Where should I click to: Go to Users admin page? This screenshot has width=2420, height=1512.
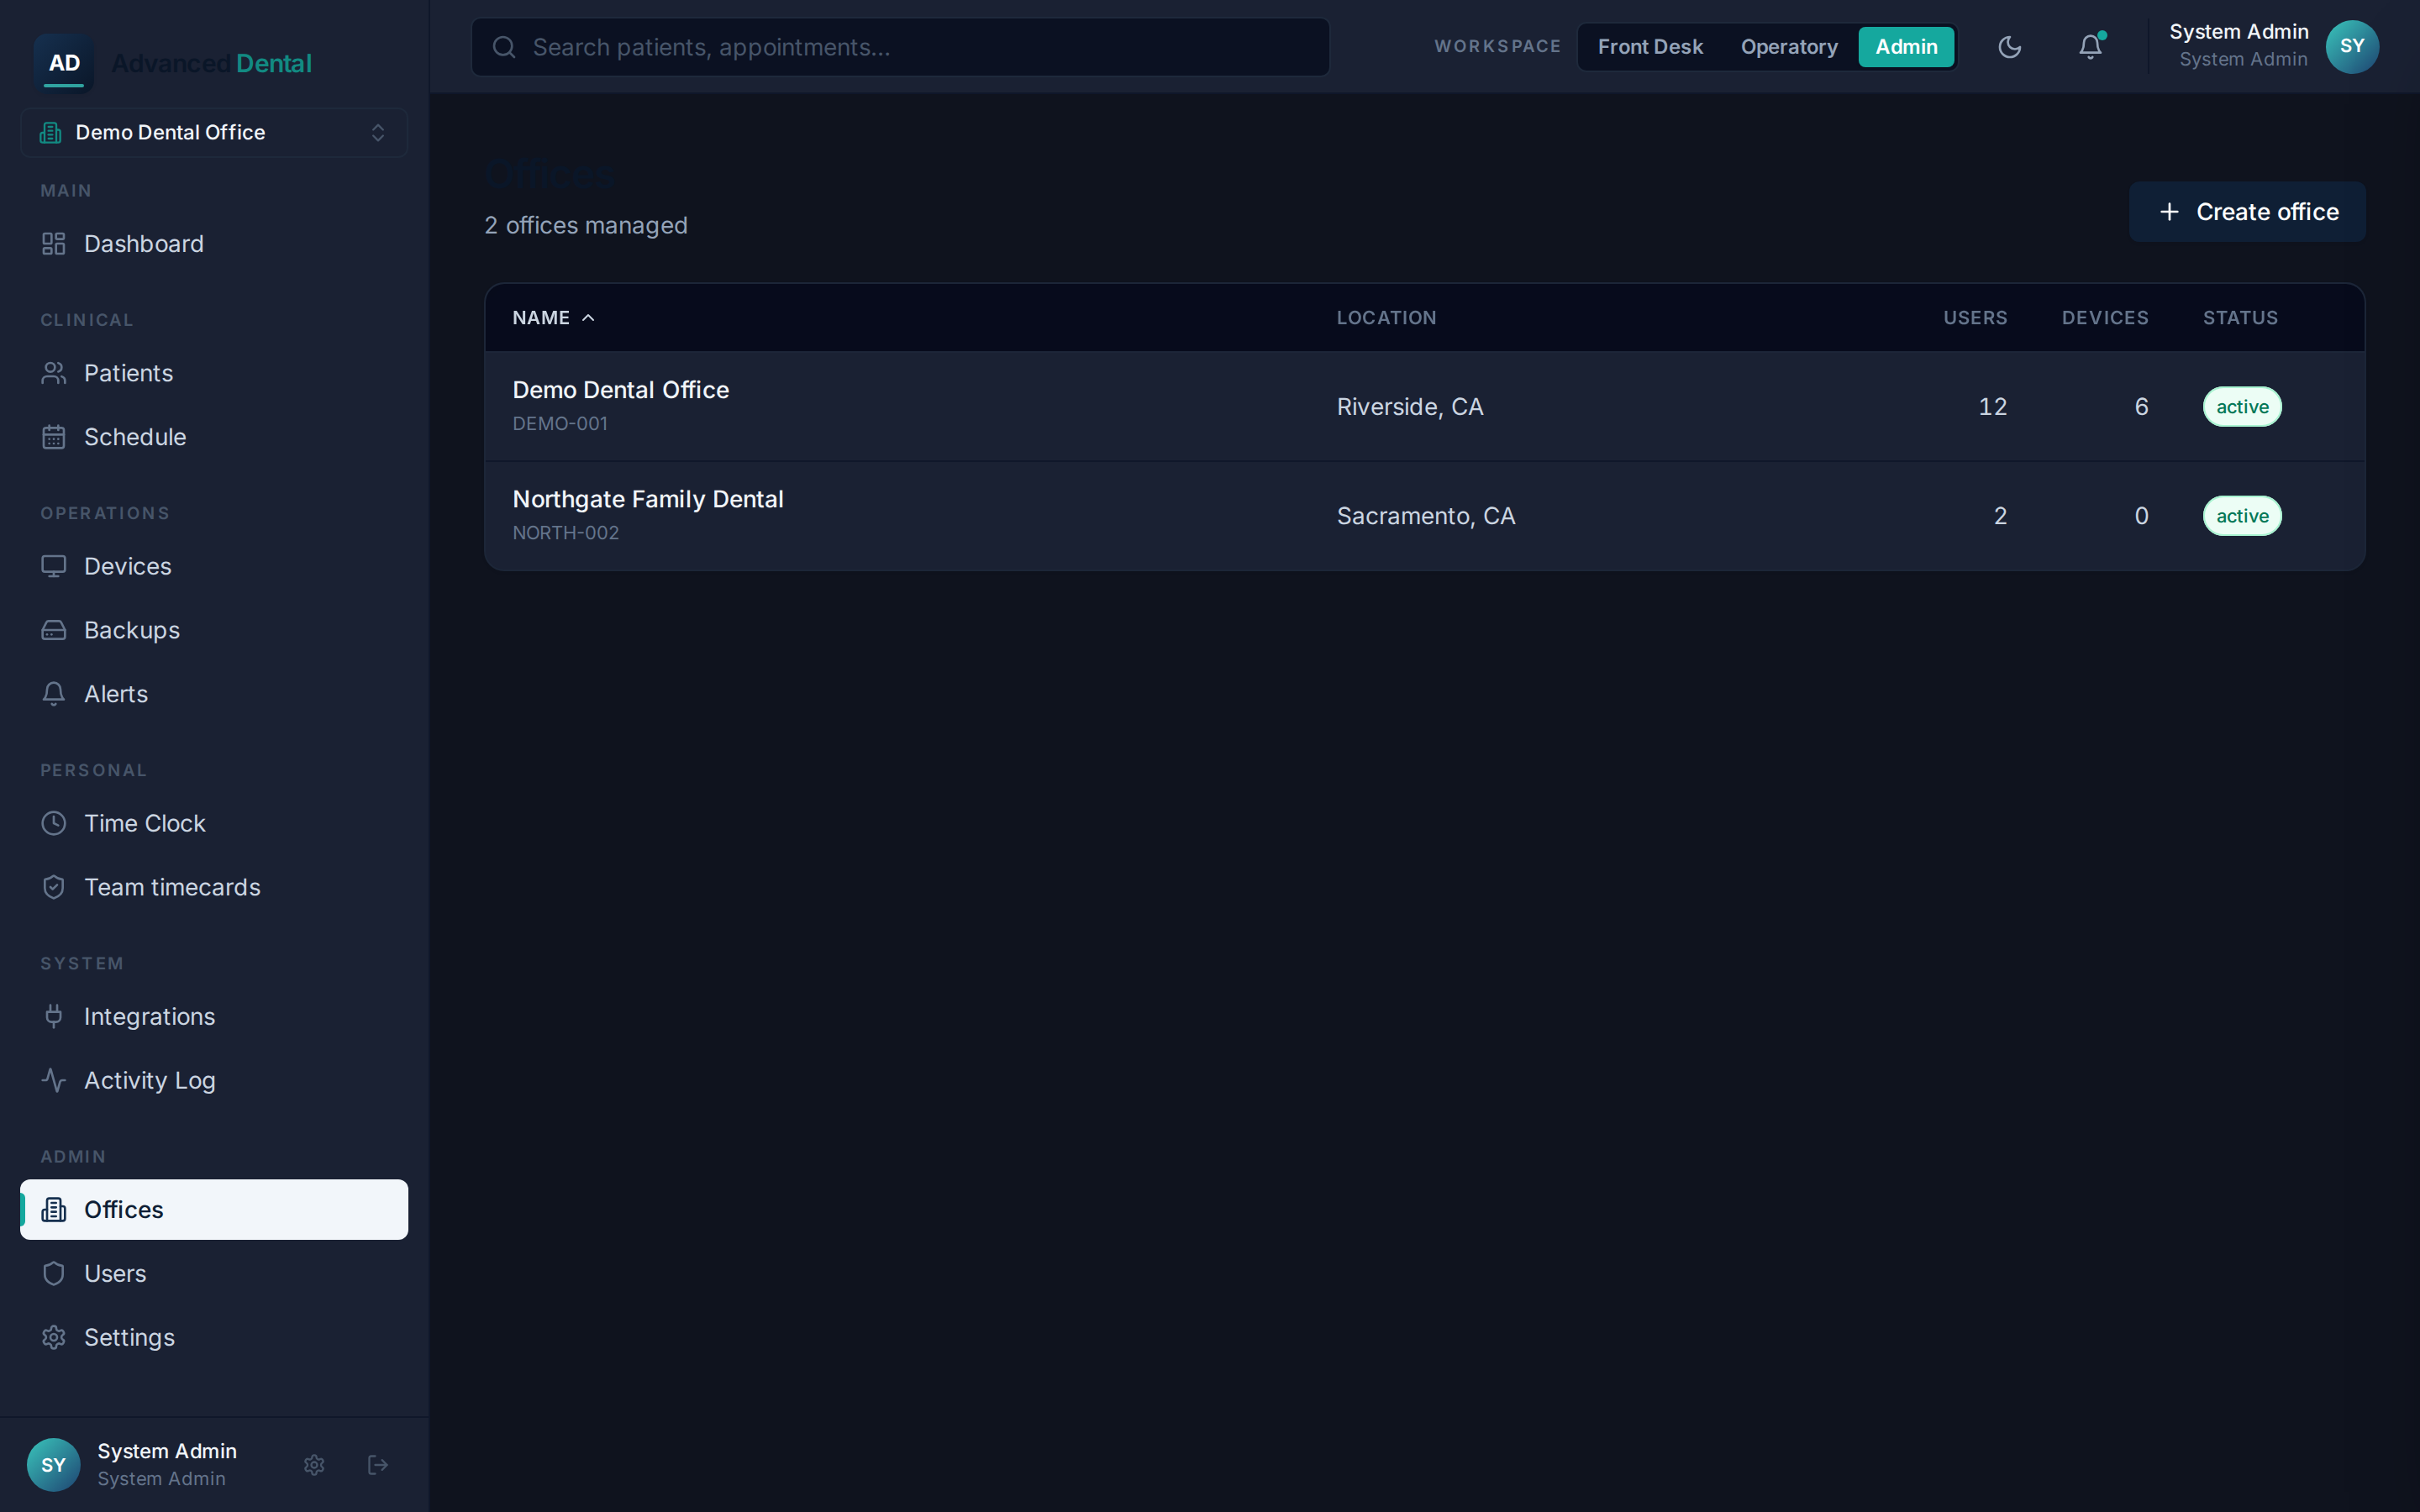214,1273
